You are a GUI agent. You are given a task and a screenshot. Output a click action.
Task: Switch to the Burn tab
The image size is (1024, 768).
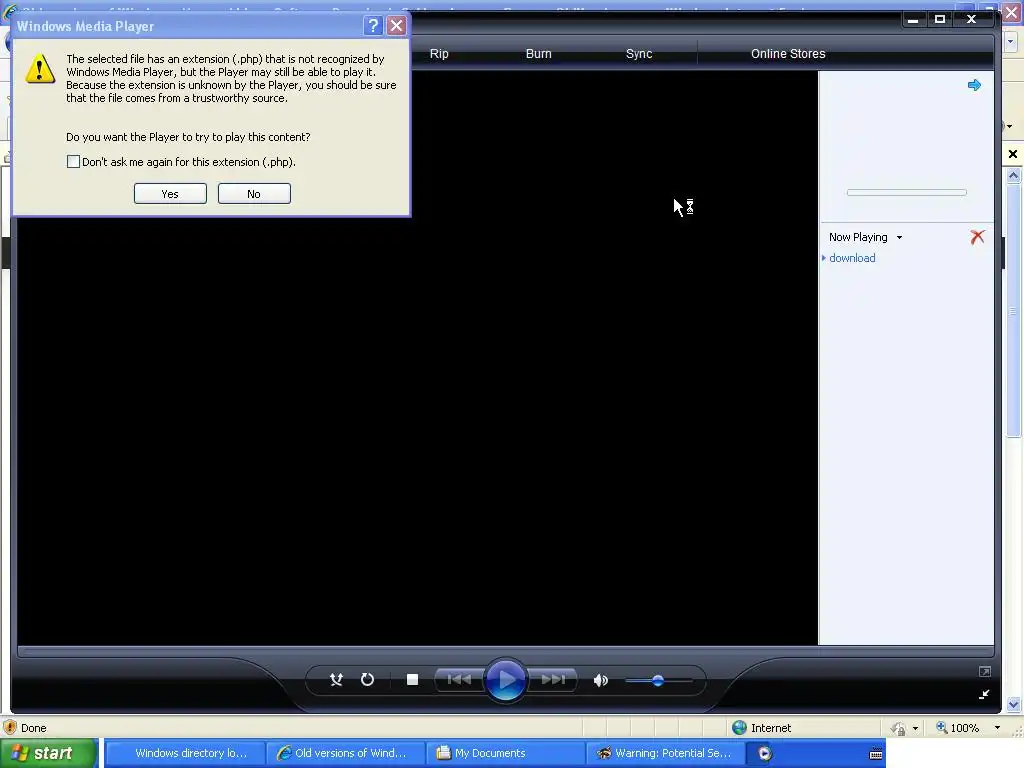pyautogui.click(x=539, y=54)
